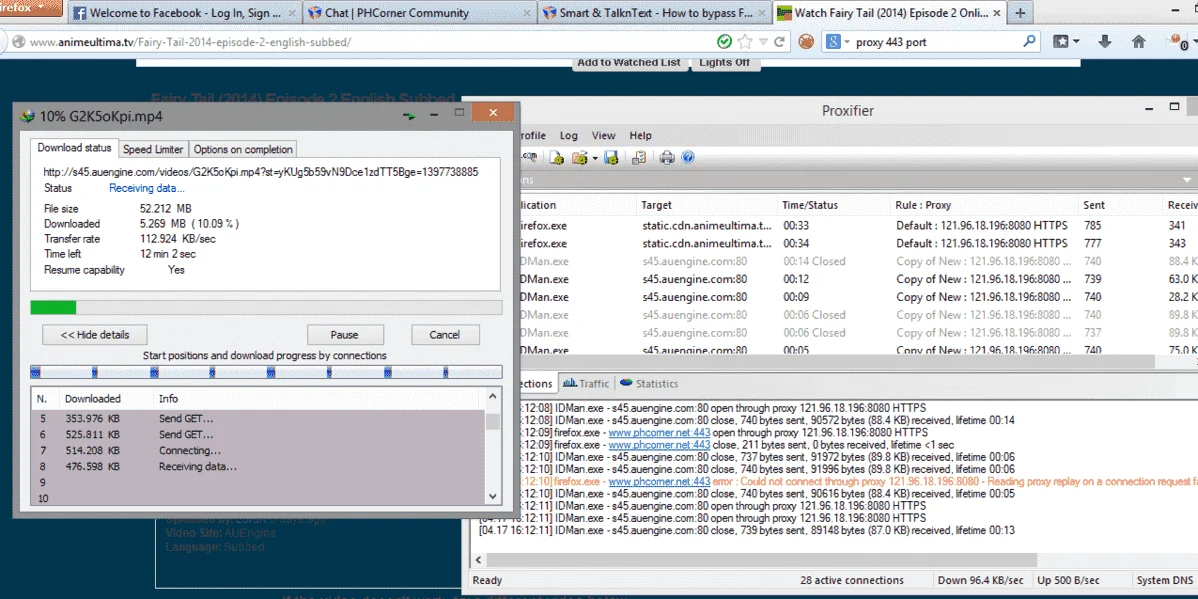Cancel the G2K5oKpi.mp4 download
The height and width of the screenshot is (599, 1198).
(x=445, y=335)
